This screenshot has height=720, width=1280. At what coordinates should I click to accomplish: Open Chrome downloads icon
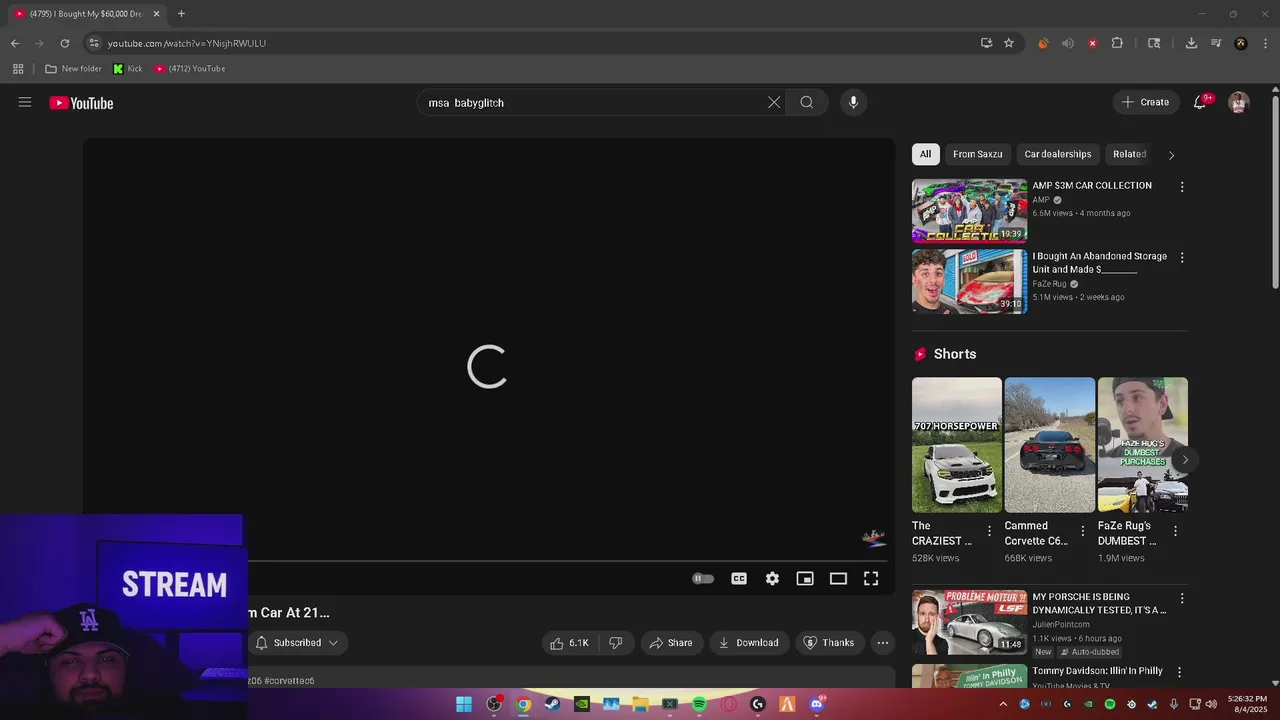coord(1191,43)
